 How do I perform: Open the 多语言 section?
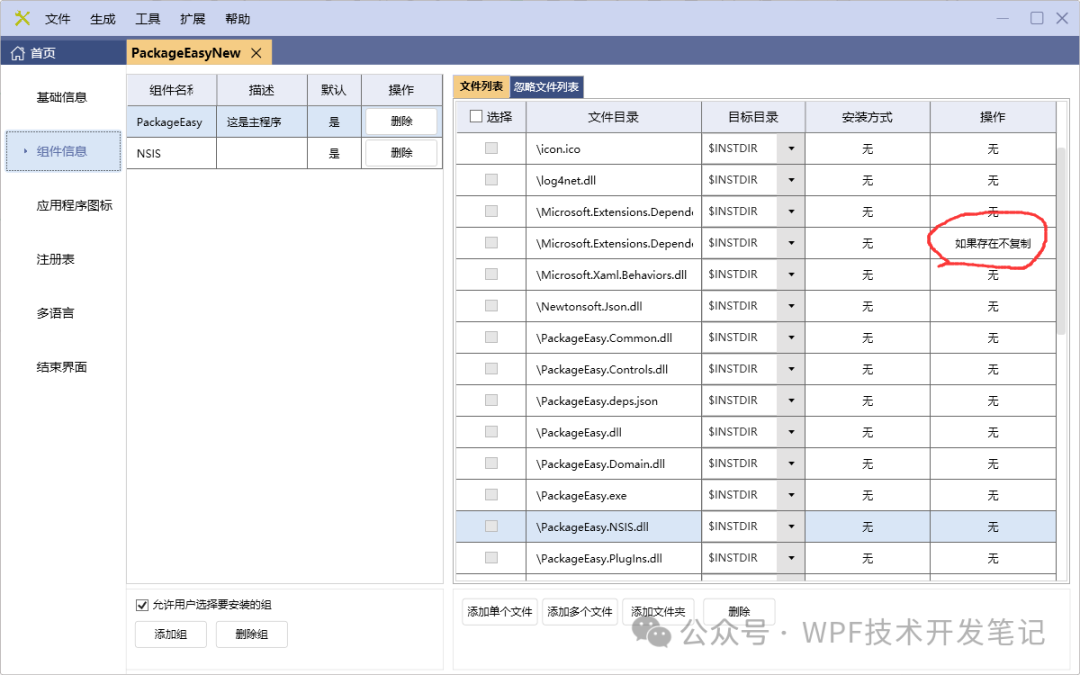coord(55,313)
